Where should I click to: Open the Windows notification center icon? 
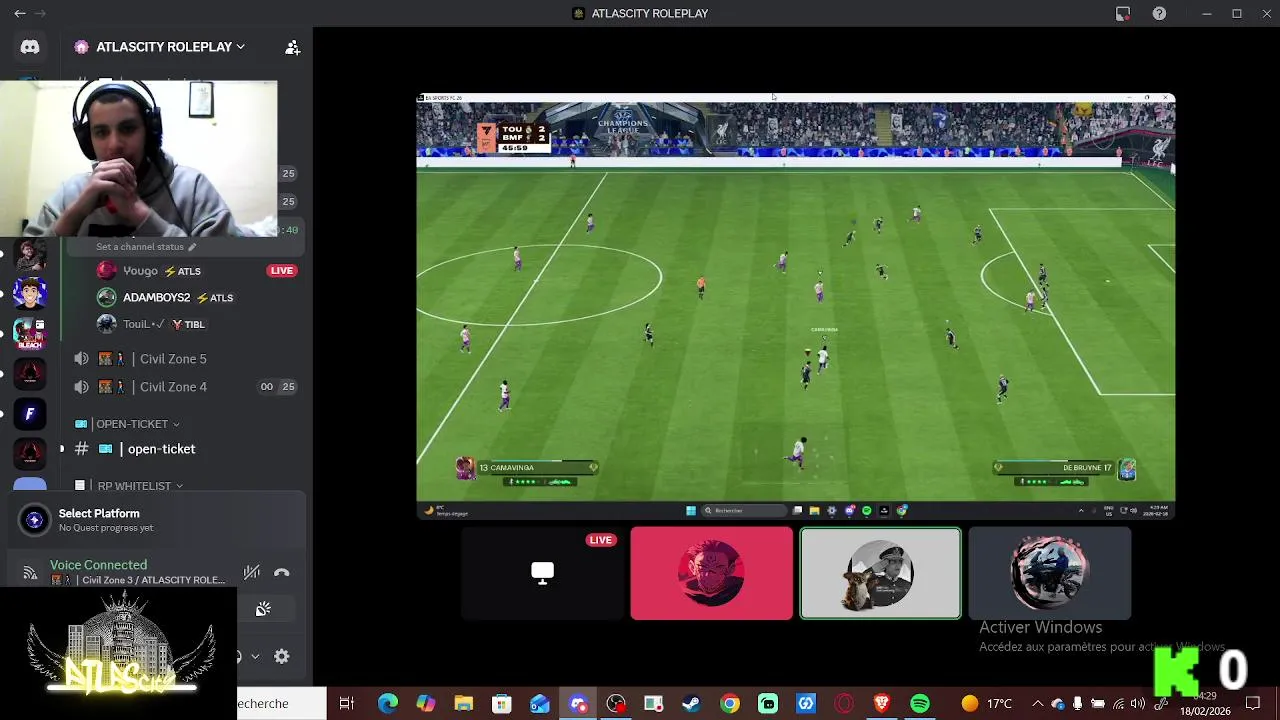[x=1253, y=704]
